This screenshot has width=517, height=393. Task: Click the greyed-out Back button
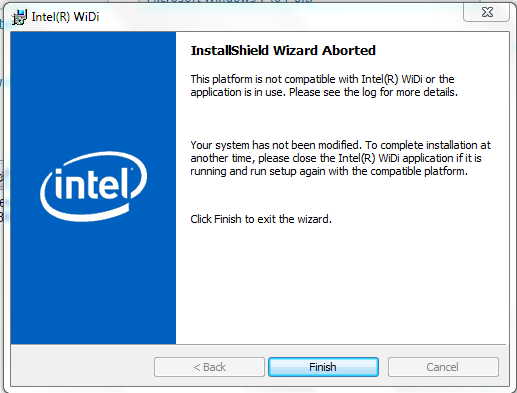[x=209, y=367]
